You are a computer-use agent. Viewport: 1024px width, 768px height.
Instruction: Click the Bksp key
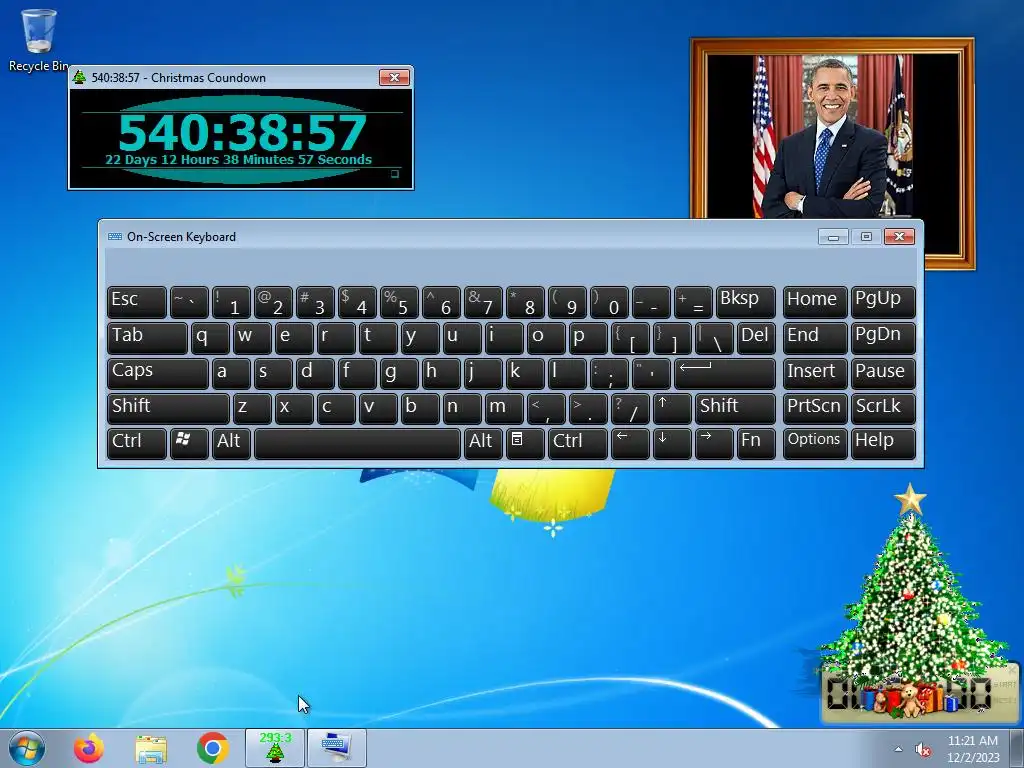click(746, 302)
